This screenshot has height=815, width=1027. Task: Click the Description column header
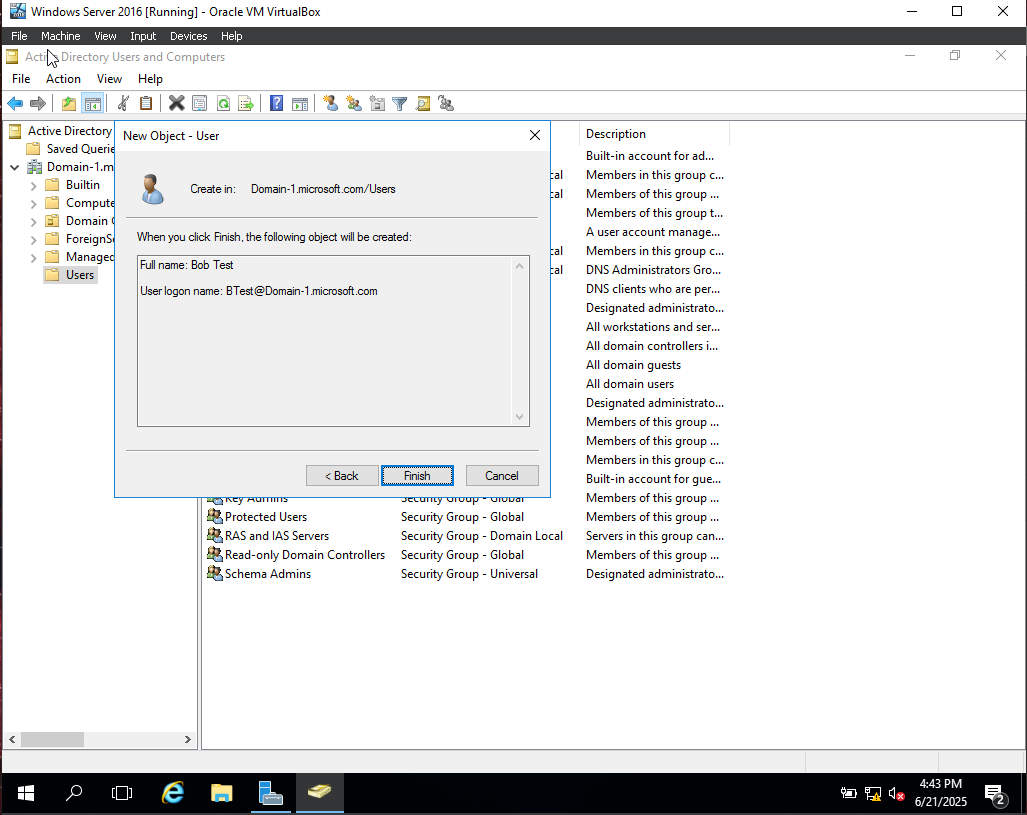(654, 134)
